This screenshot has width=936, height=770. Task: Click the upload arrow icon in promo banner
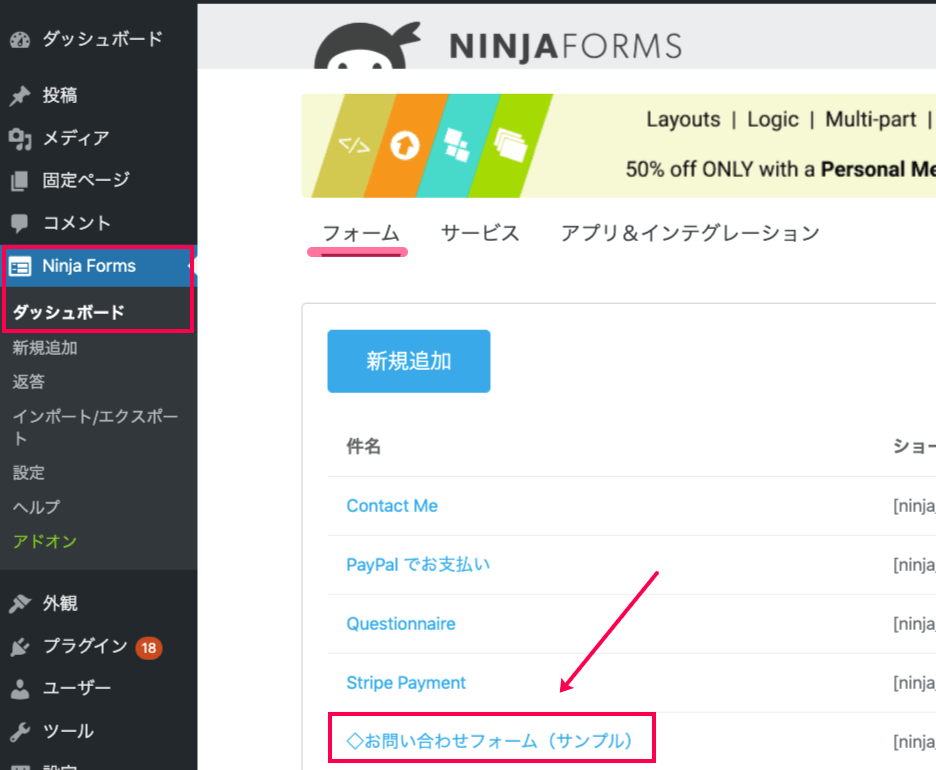tap(405, 146)
